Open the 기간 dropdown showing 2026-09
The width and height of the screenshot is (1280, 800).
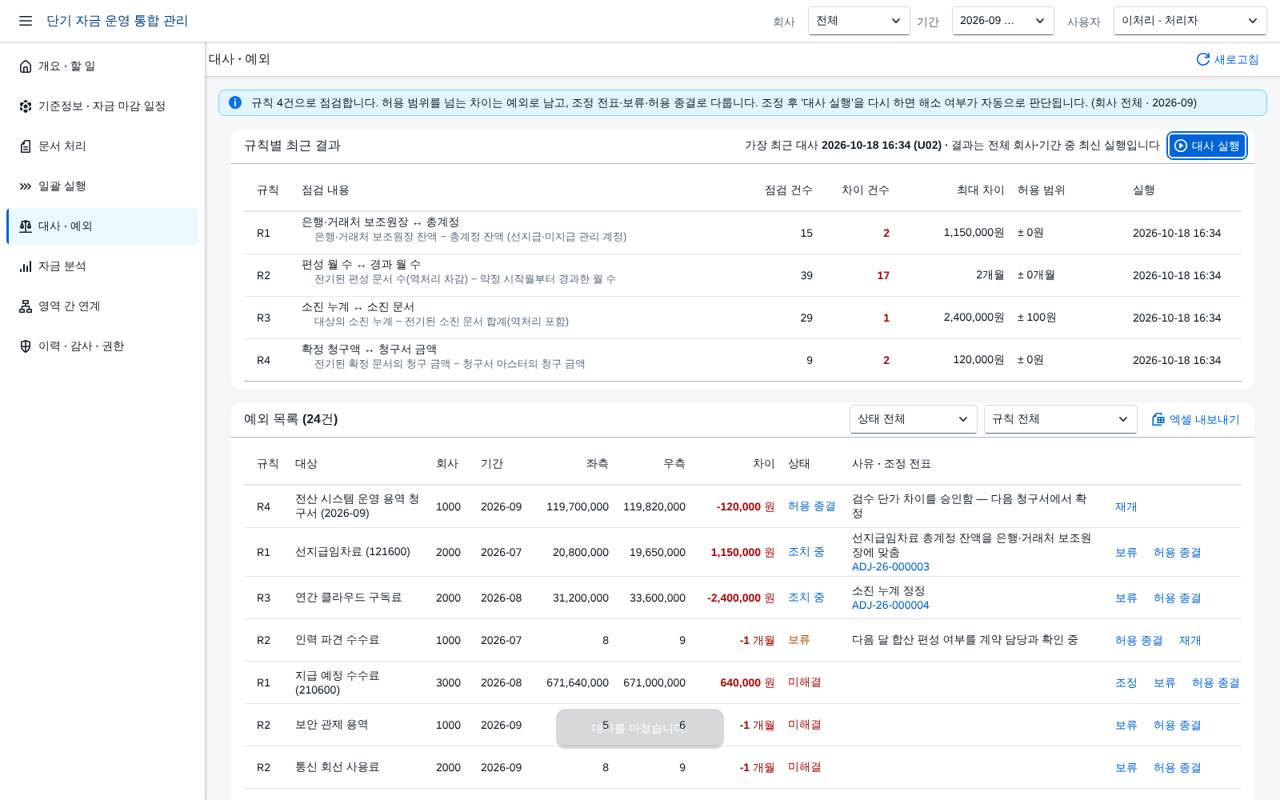(1003, 21)
